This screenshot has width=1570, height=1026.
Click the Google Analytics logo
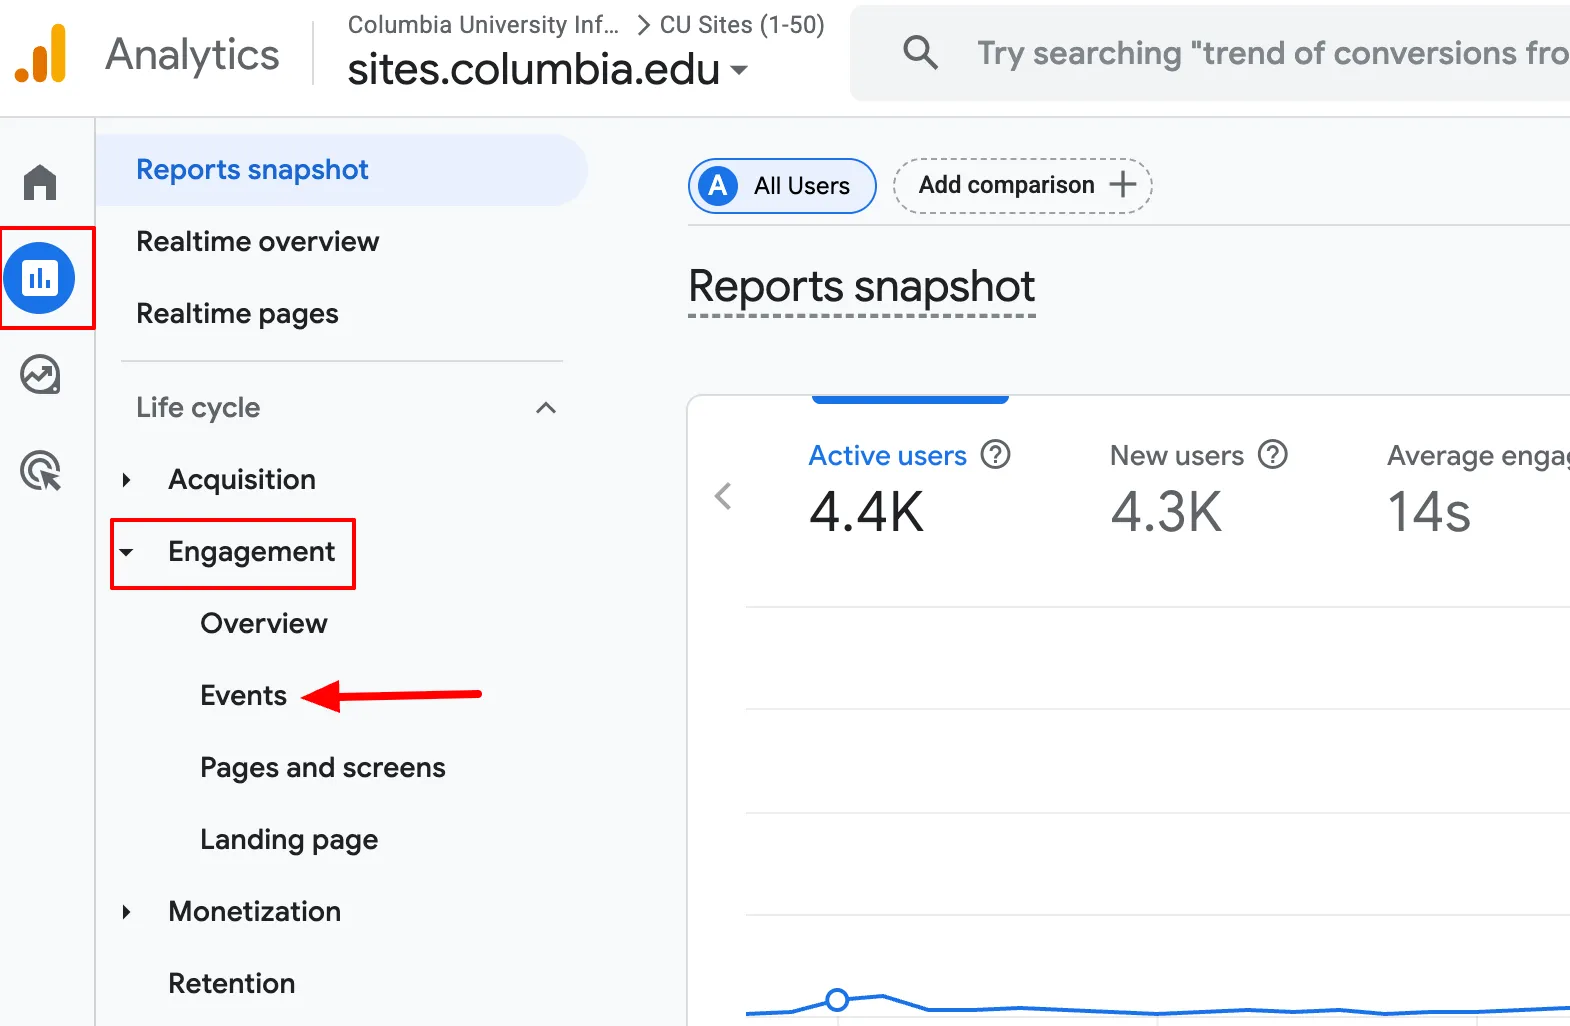tap(41, 54)
